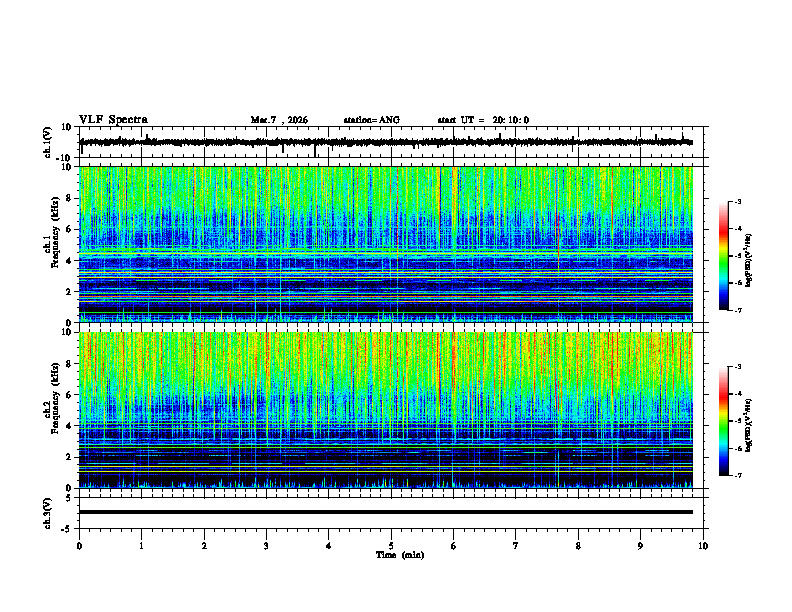Click the "4" kHz tick on ch.2 frequency axis

(x=69, y=426)
